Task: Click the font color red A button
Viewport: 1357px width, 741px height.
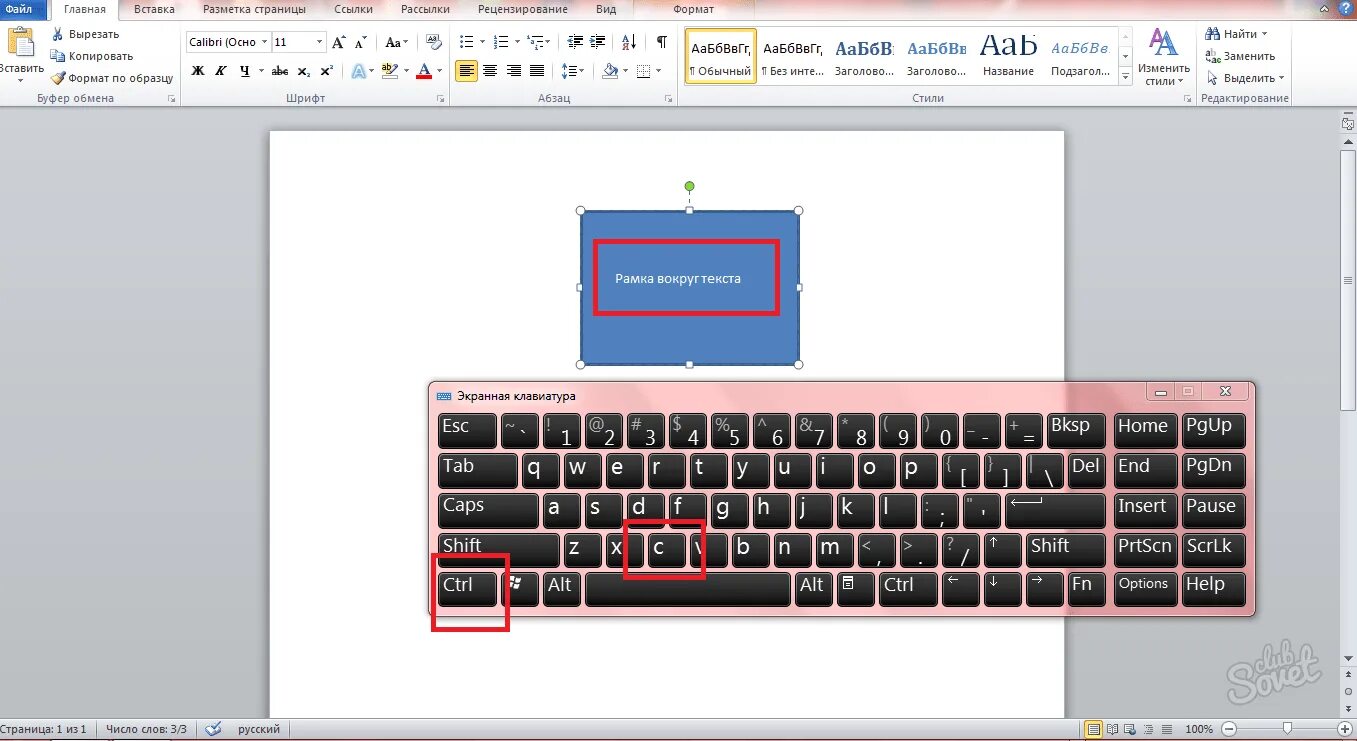Action: pyautogui.click(x=424, y=71)
